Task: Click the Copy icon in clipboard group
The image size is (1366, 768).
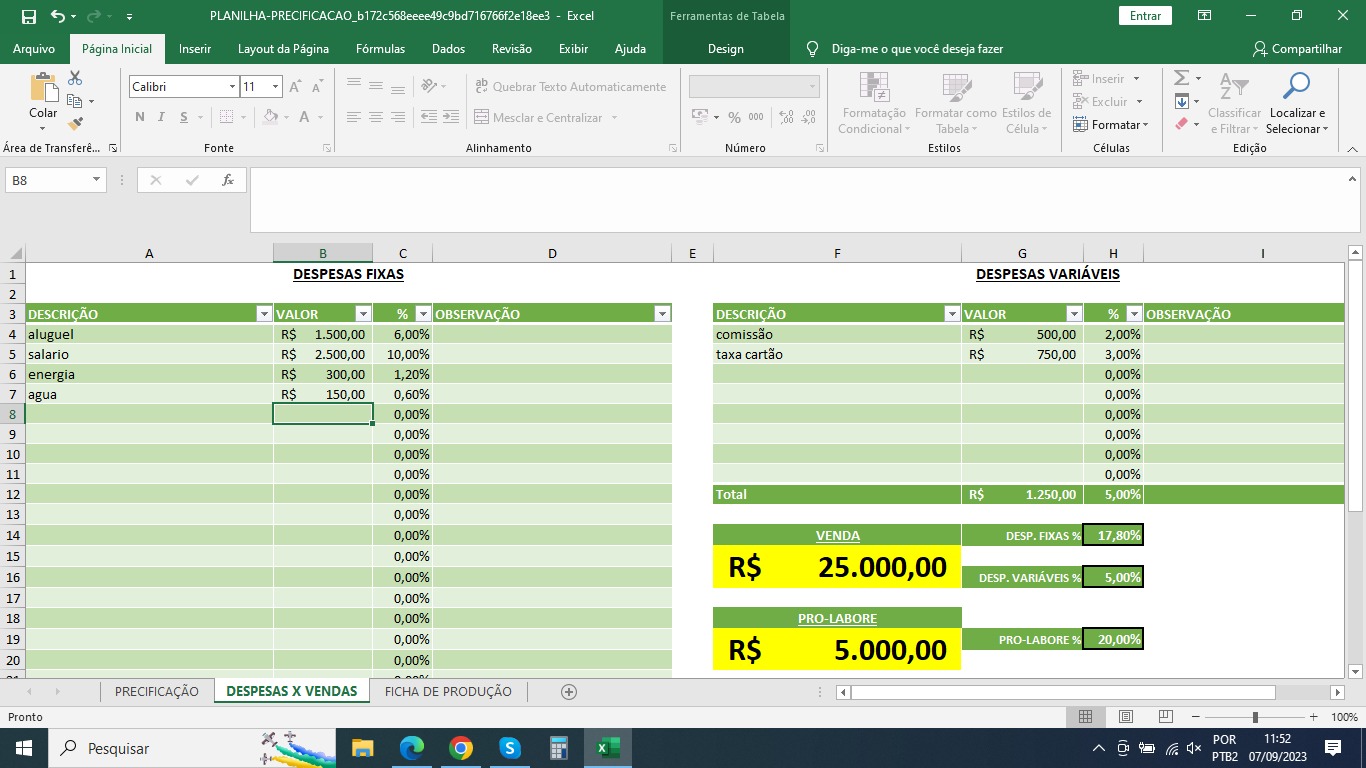Action: click(x=75, y=101)
